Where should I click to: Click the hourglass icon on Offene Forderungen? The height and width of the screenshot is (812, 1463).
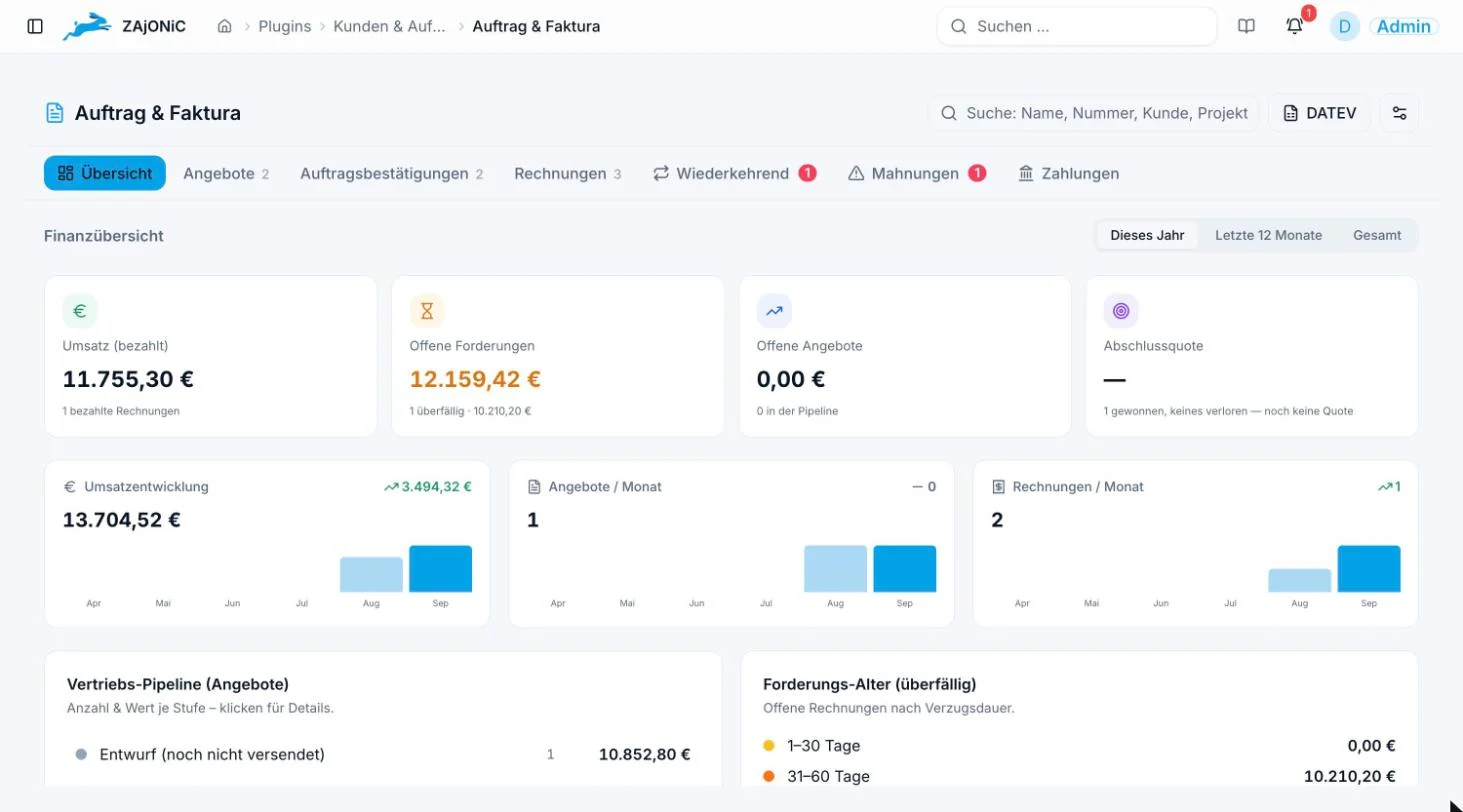coord(427,311)
